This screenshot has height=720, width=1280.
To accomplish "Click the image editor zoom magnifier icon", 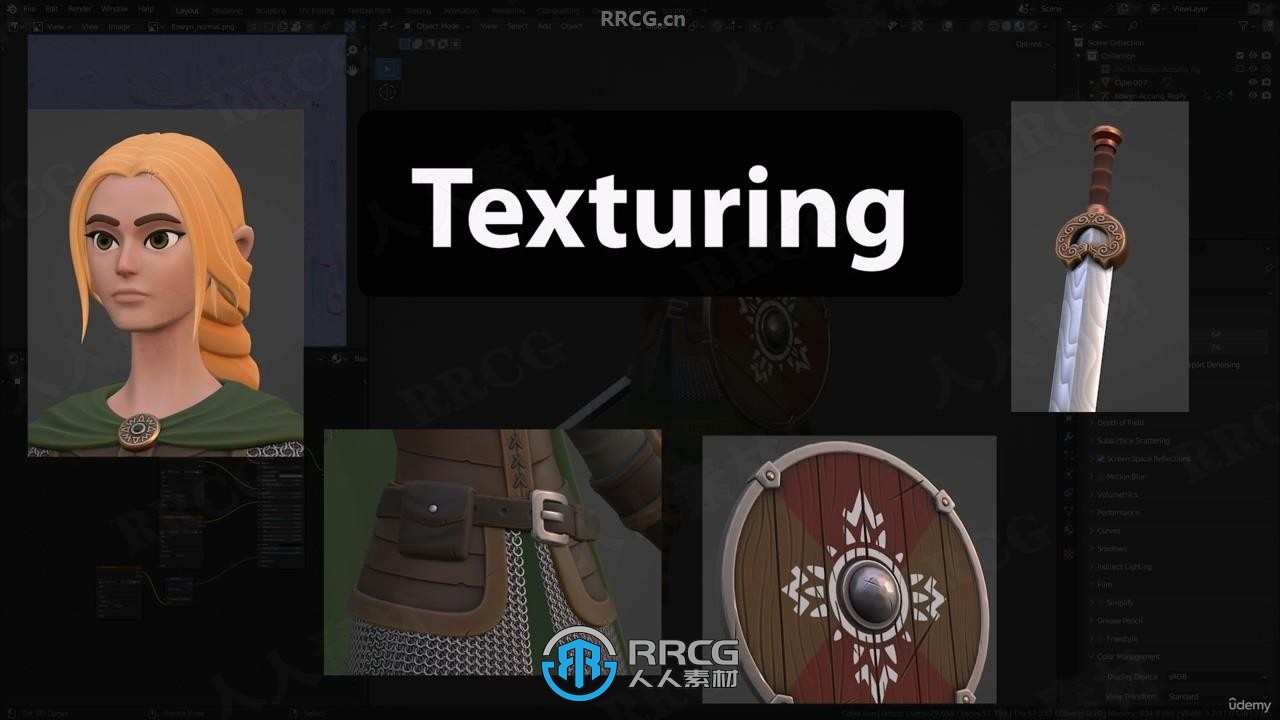I will click(x=353, y=49).
